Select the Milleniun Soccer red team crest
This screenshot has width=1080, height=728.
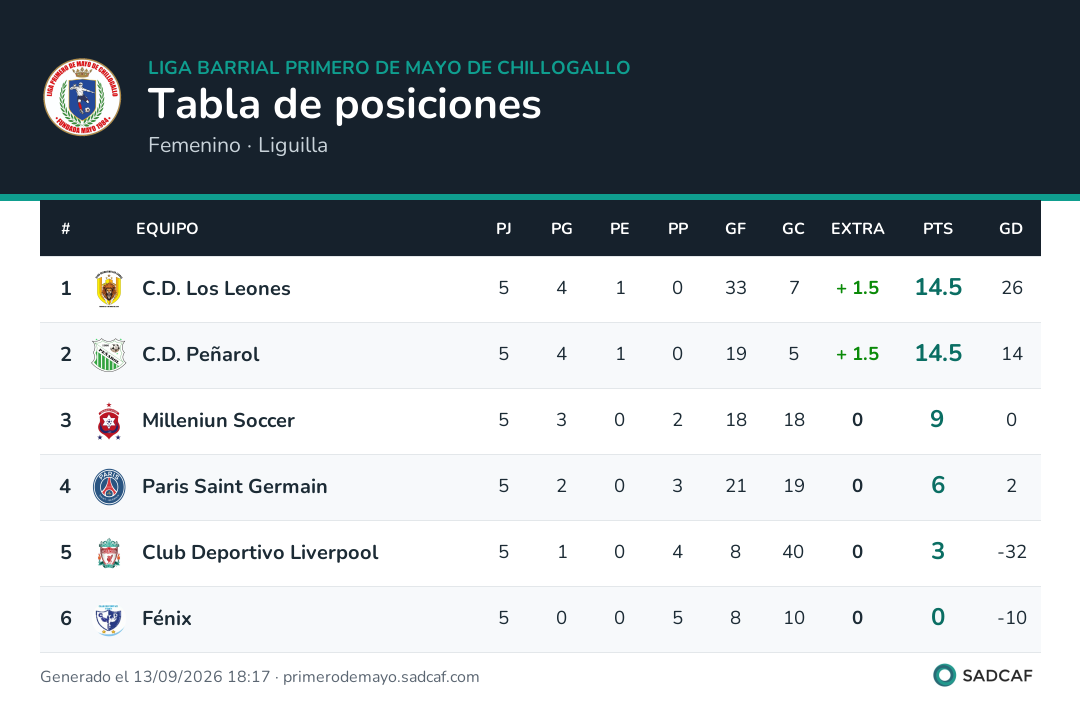click(109, 421)
